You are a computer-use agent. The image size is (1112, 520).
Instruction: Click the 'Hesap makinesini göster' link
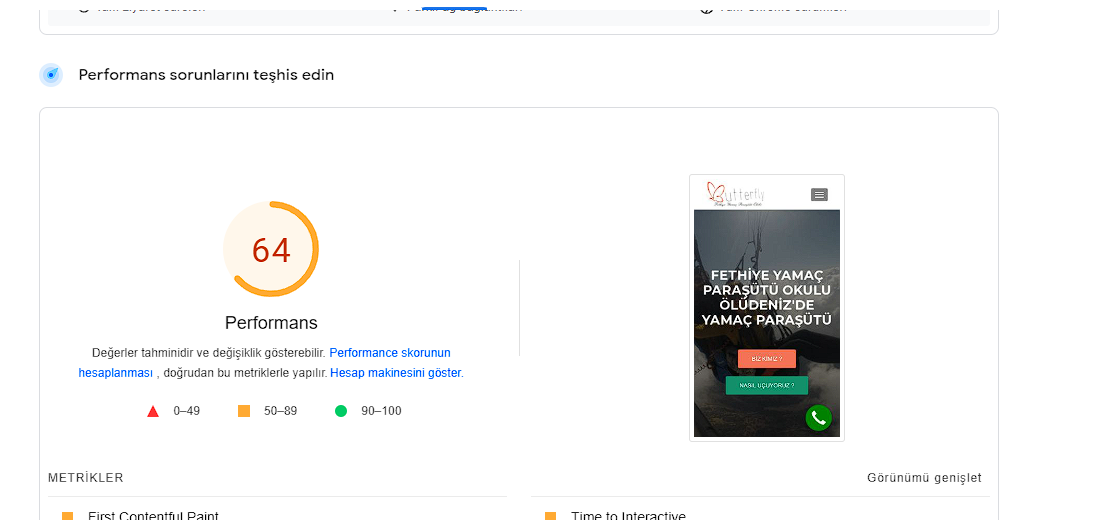click(x=396, y=372)
